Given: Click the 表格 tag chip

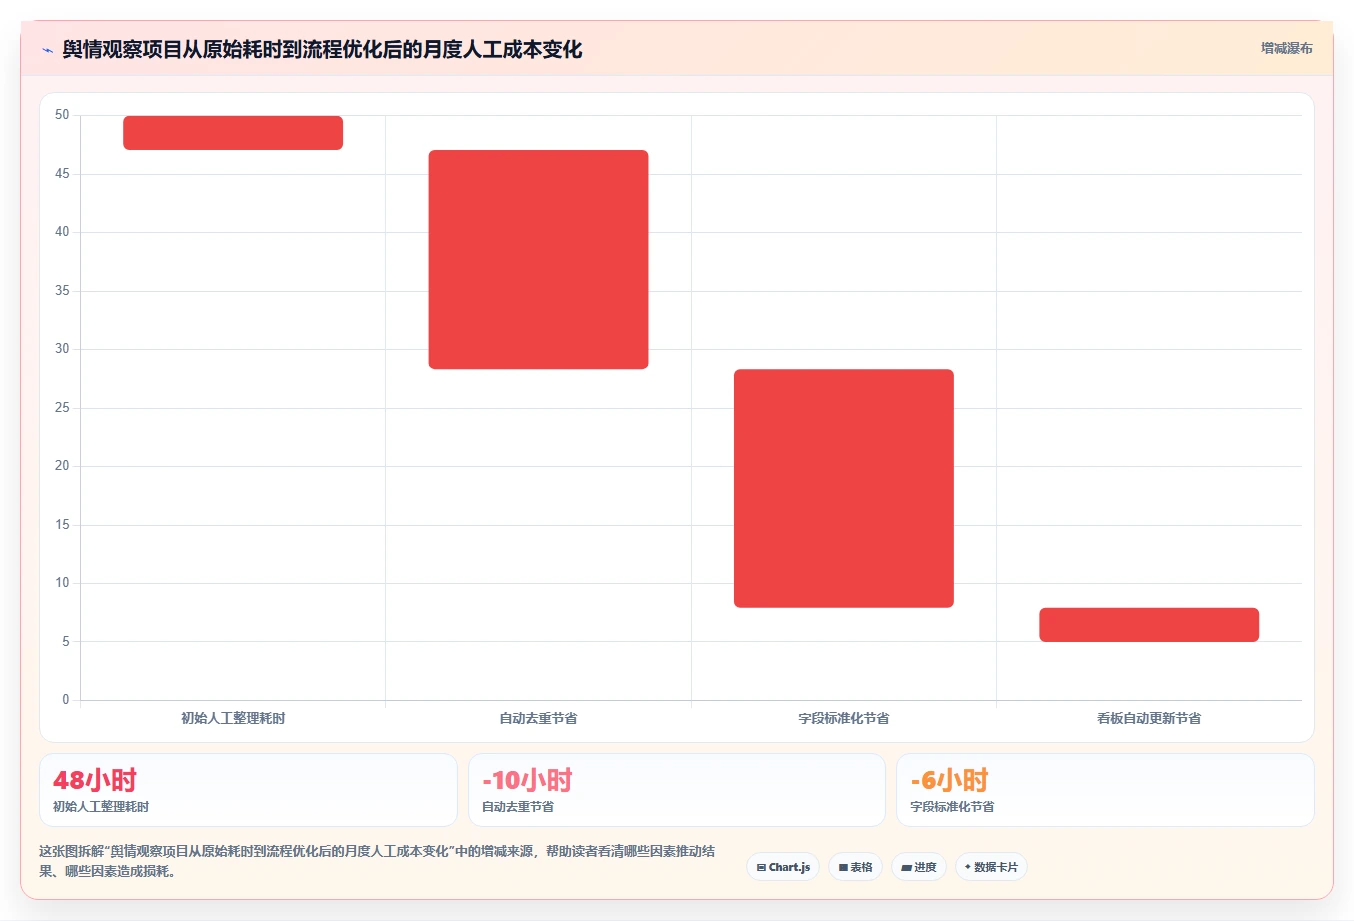Looking at the screenshot, I should [855, 867].
